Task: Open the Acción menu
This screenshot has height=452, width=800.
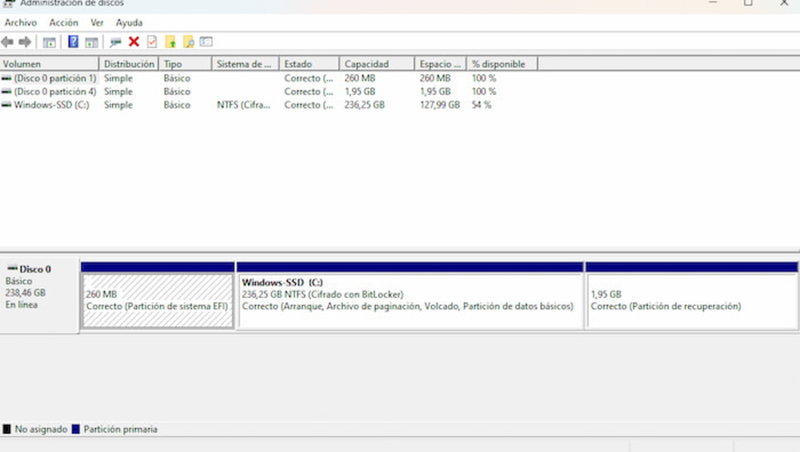Action: coord(64,22)
